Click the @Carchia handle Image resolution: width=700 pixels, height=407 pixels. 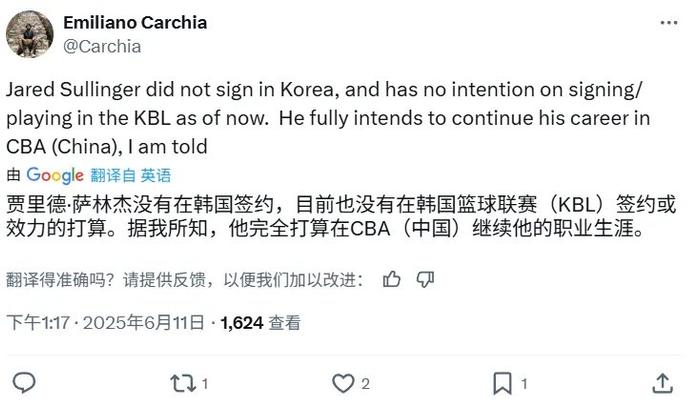pyautogui.click(x=102, y=46)
